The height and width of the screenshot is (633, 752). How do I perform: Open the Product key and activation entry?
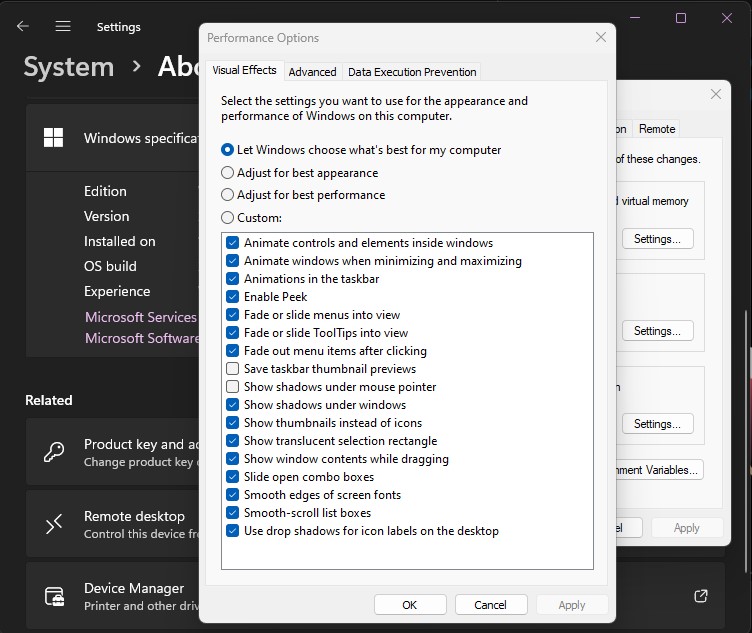(x=113, y=452)
